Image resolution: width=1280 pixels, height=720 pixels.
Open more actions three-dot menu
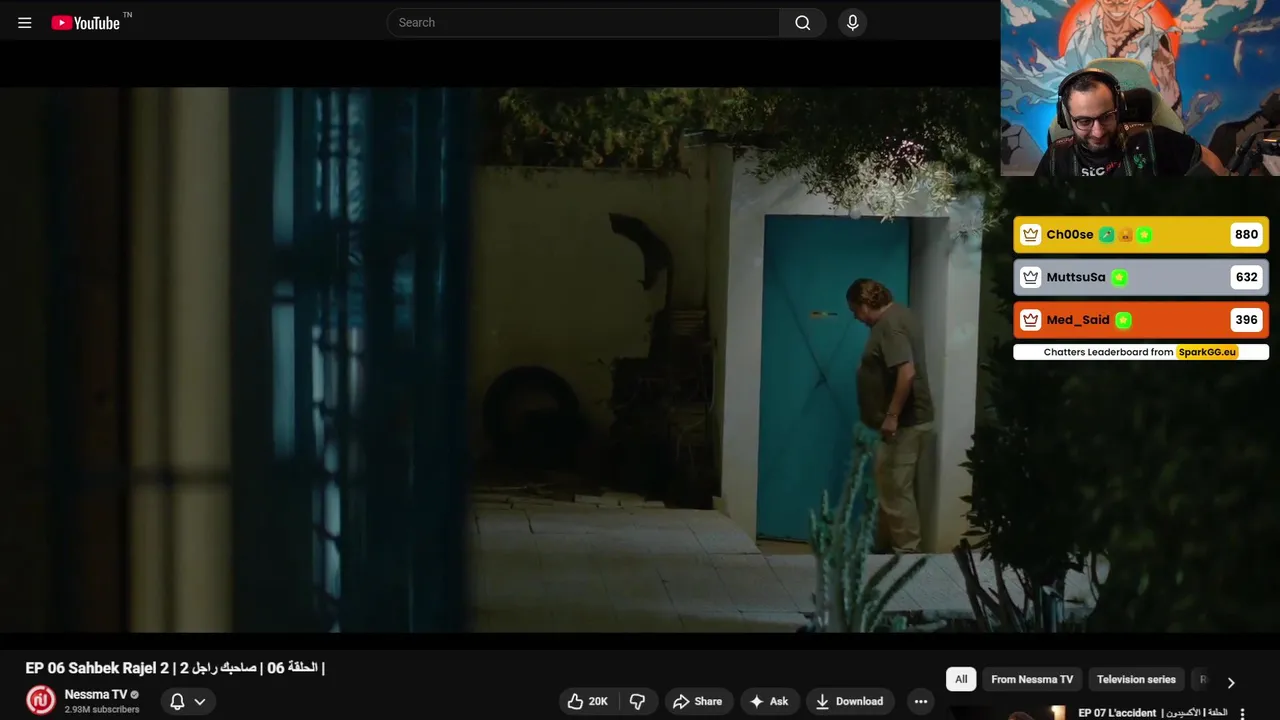921,701
